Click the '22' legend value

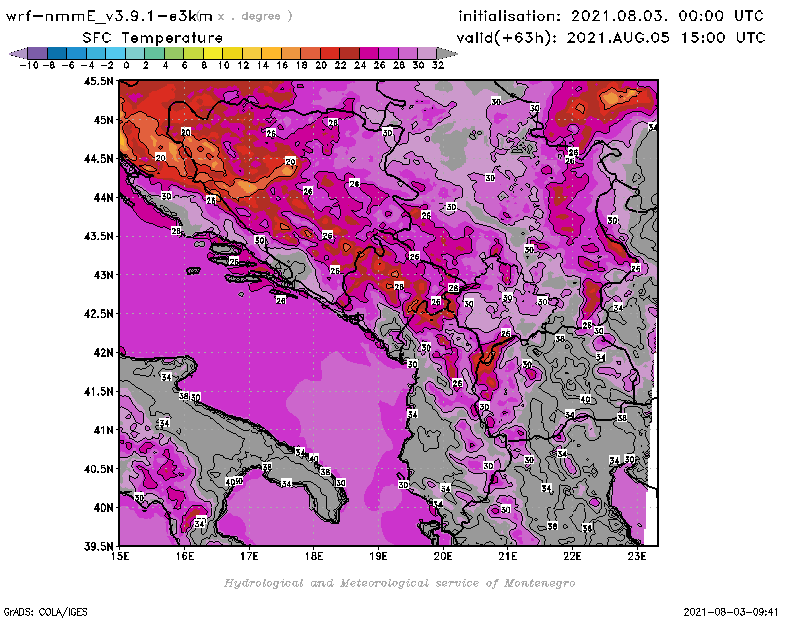(340, 66)
